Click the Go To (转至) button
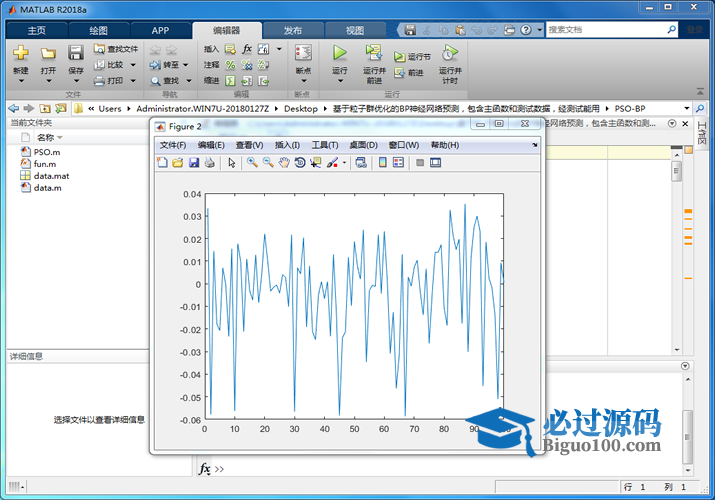The image size is (715, 500). click(165, 65)
